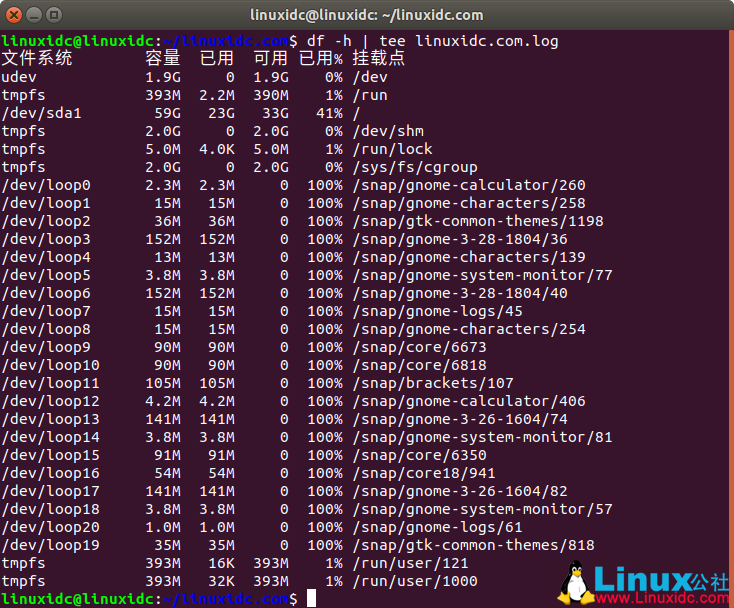
Task: Click /snap/gnome-characters/254 path
Action: [469, 329]
